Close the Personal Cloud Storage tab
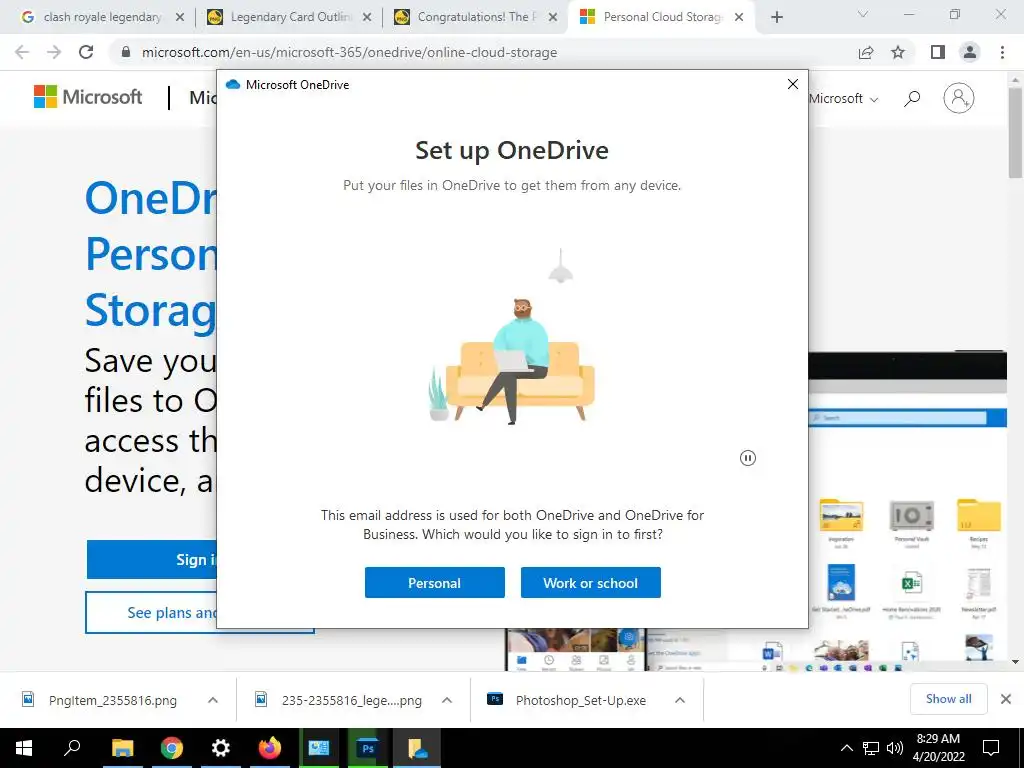Screen dimensions: 1024x768 coord(739,17)
